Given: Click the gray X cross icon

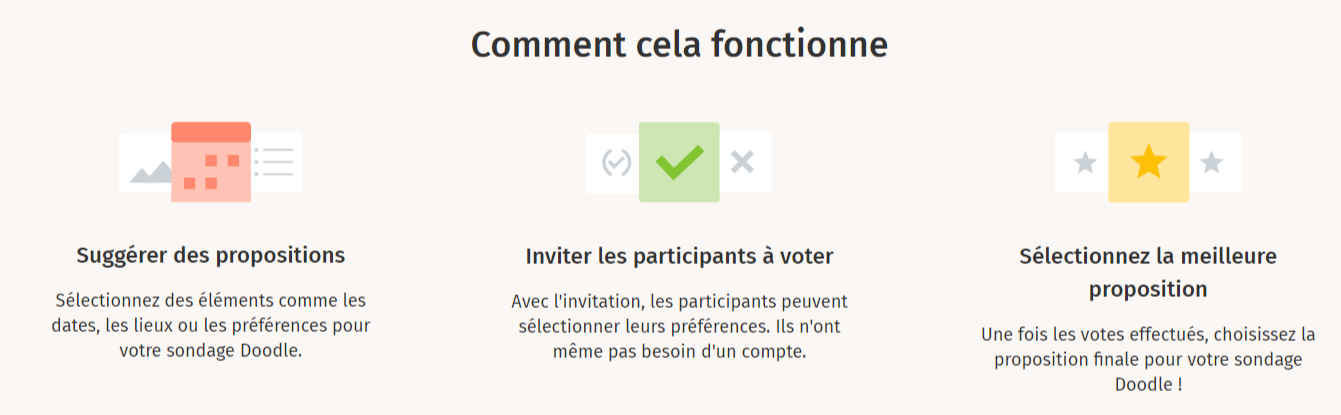Looking at the screenshot, I should 741,161.
